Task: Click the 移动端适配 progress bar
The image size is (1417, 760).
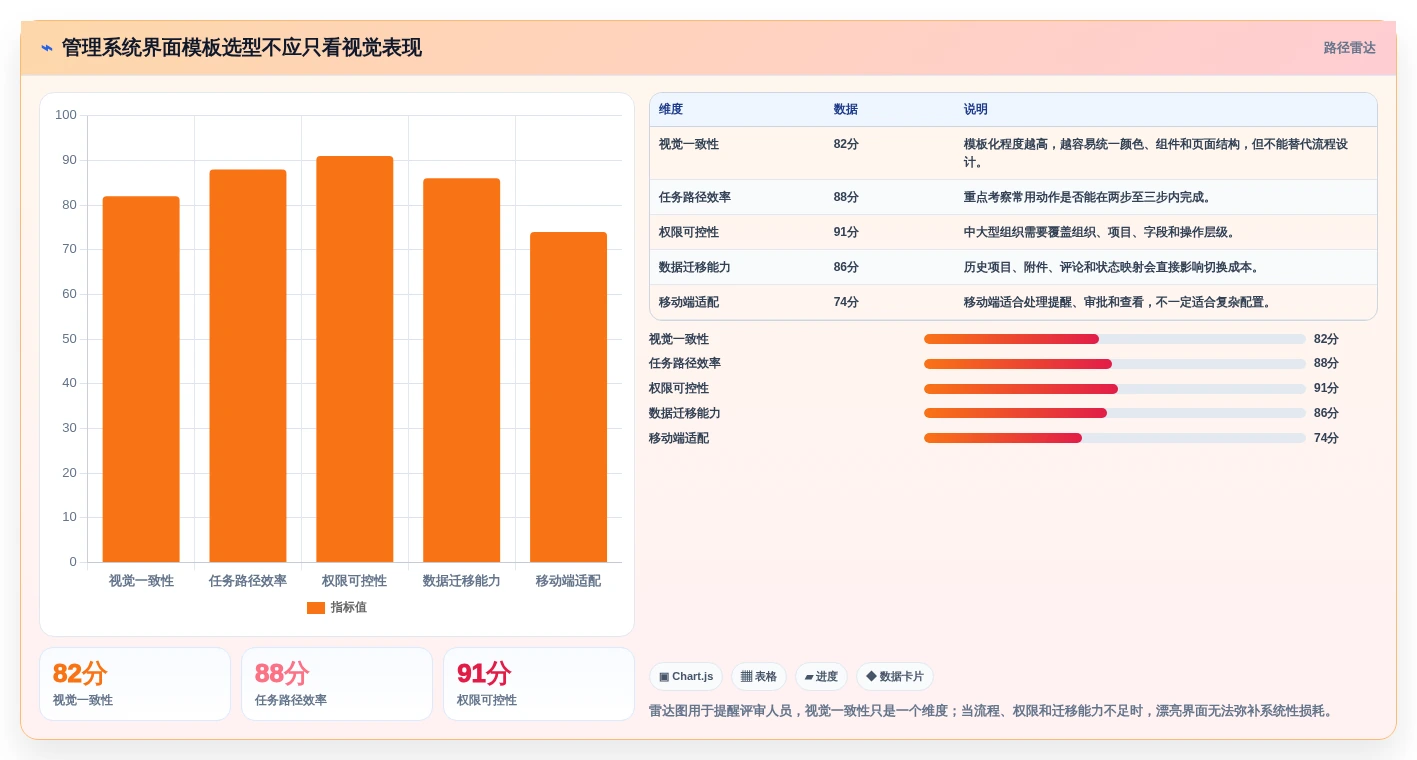Action: [x=1115, y=438]
